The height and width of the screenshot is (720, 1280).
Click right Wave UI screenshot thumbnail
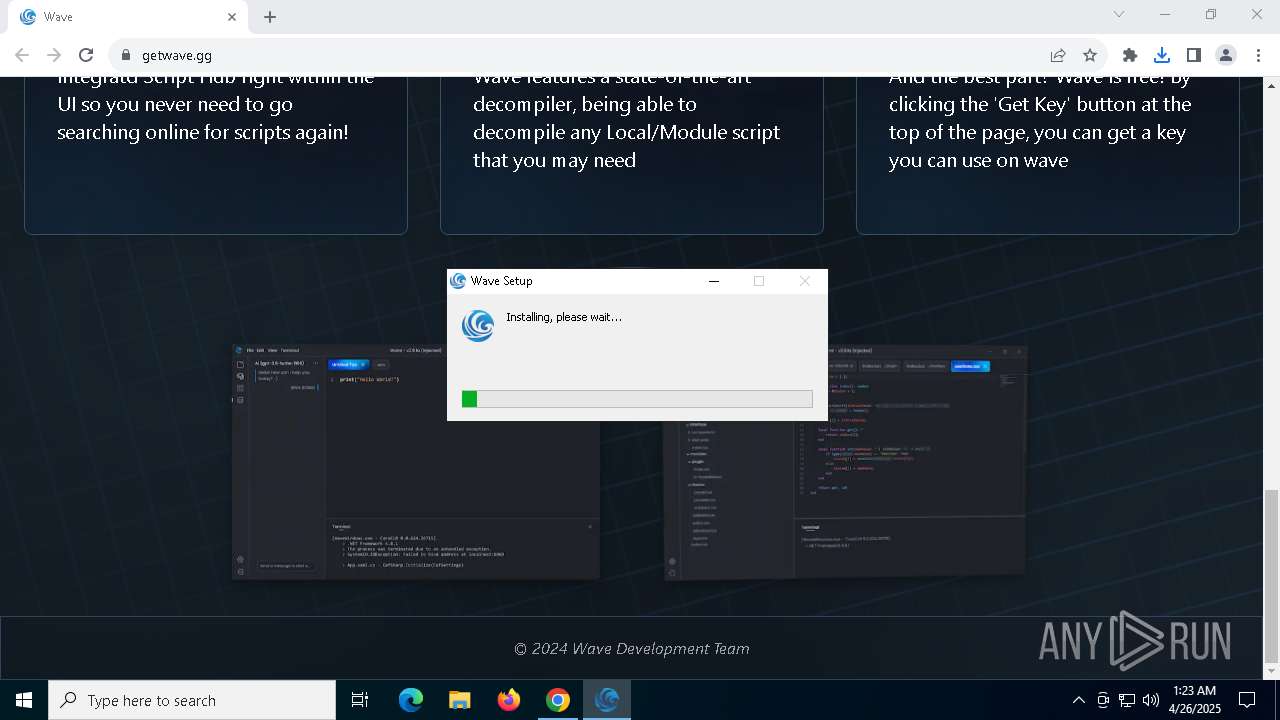coord(845,462)
